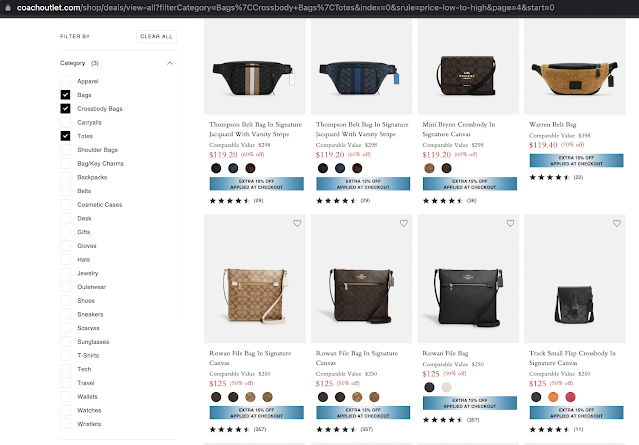This screenshot has height=445, width=639.
Task: Select black swatch on leather Rowan File Bag
Action: point(429,387)
